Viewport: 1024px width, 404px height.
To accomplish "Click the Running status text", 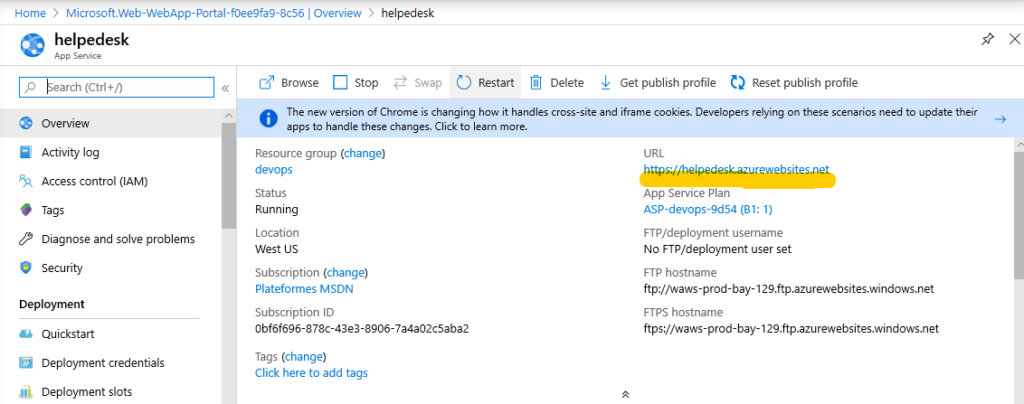I will (x=277, y=210).
